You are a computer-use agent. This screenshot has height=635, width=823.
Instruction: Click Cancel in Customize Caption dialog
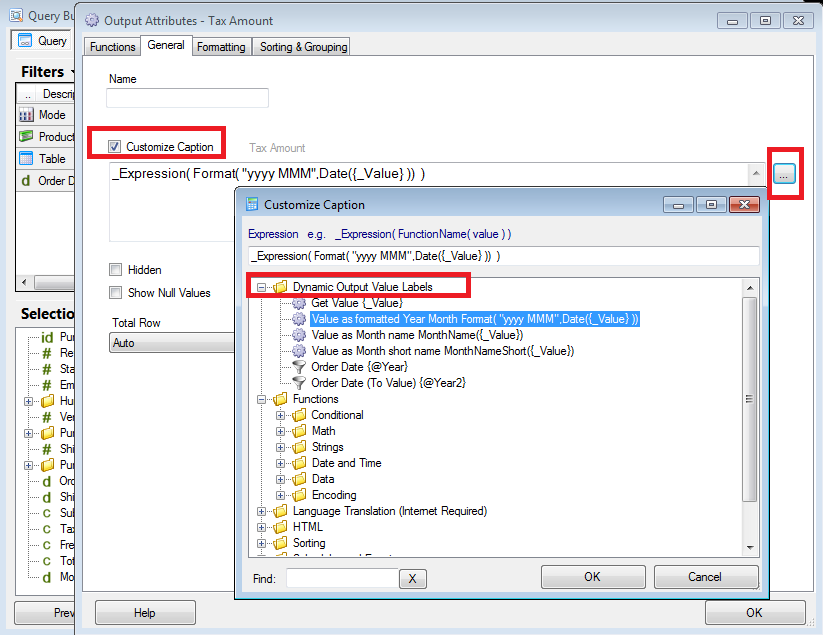pos(705,577)
